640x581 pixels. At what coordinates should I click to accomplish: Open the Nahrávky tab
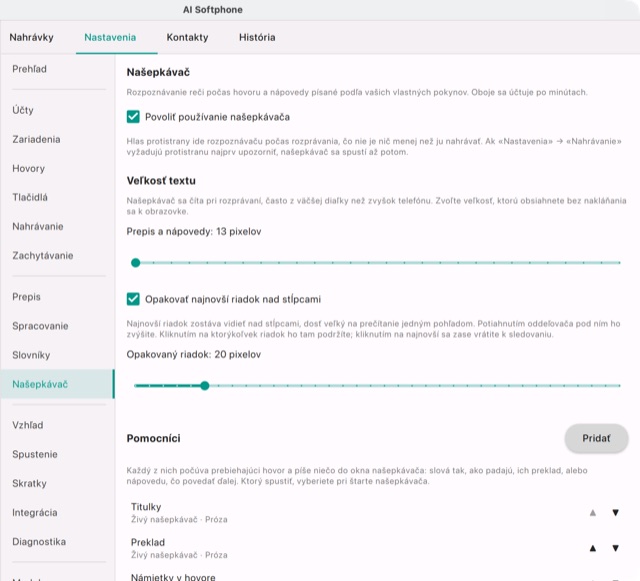[31, 37]
